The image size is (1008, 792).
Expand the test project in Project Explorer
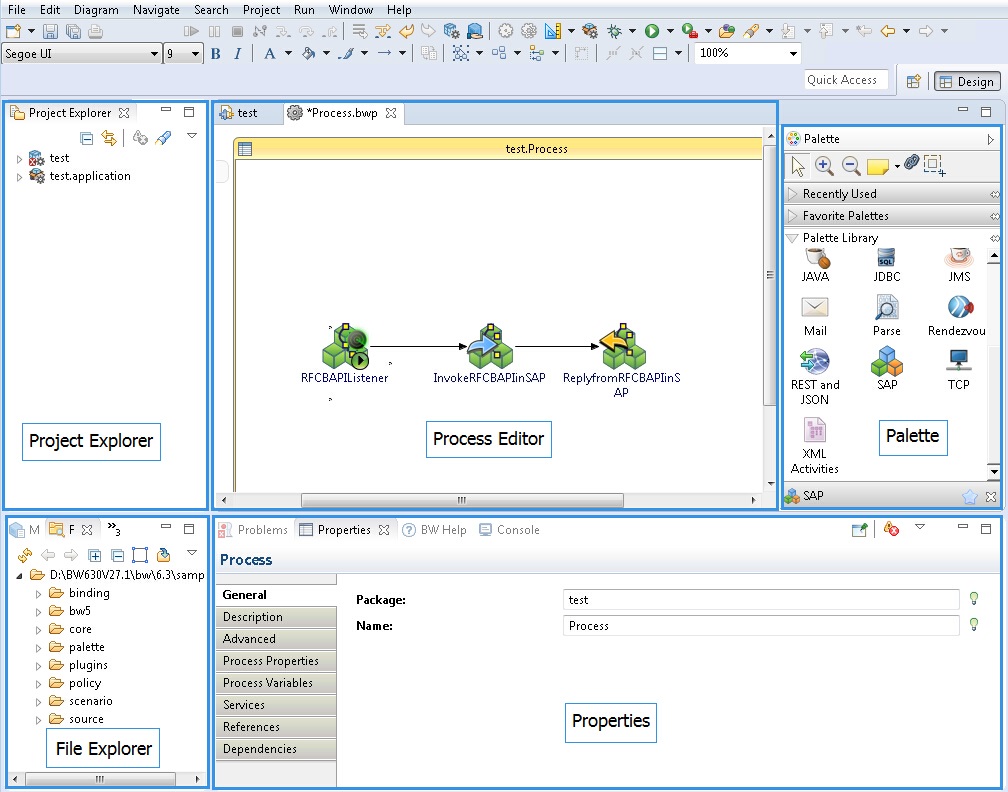18,157
